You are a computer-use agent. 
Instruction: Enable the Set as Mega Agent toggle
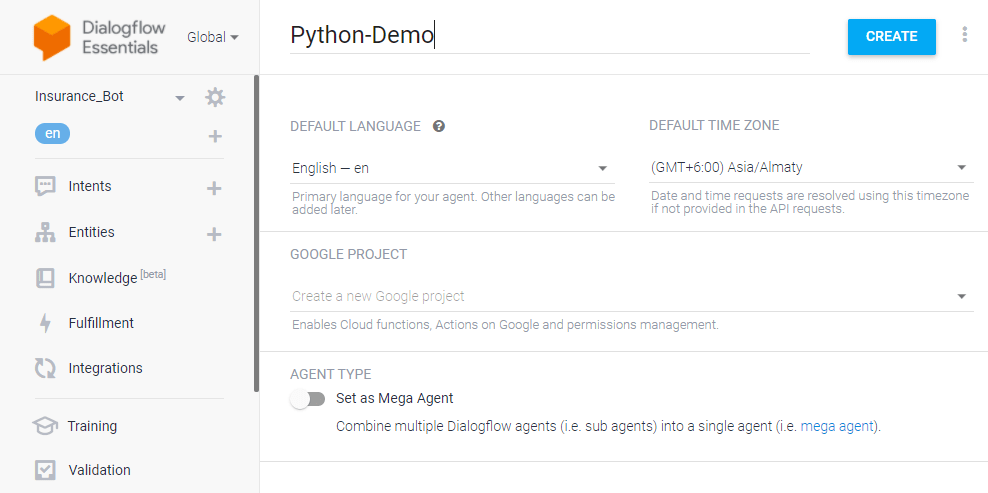[307, 399]
